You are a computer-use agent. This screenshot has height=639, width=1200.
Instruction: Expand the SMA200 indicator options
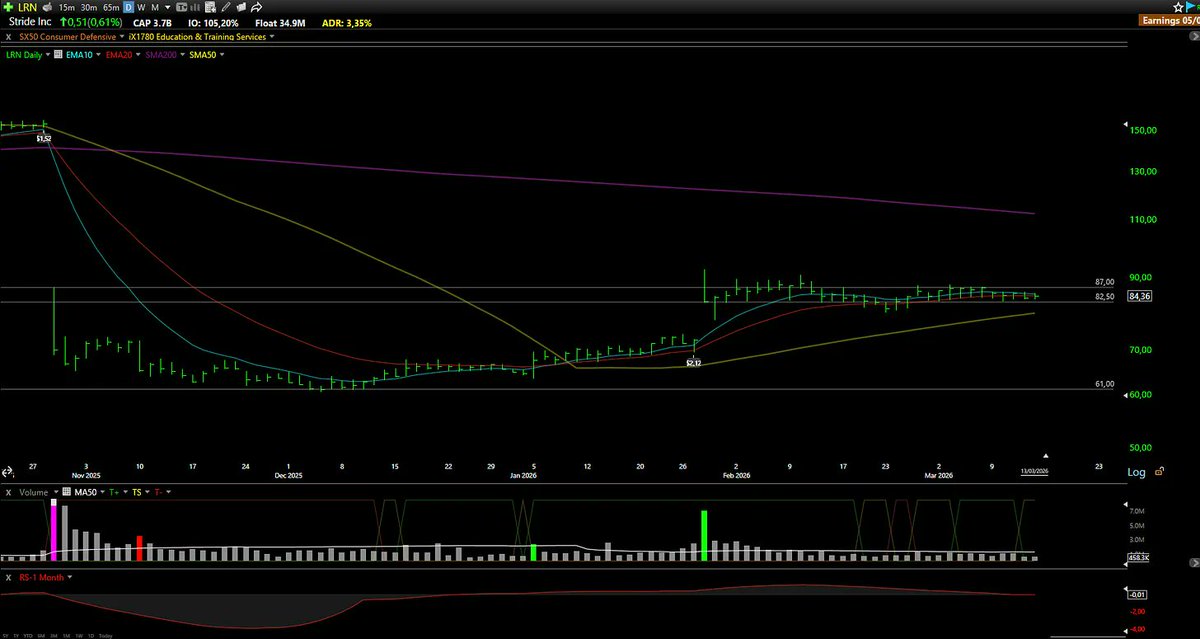coord(160,55)
